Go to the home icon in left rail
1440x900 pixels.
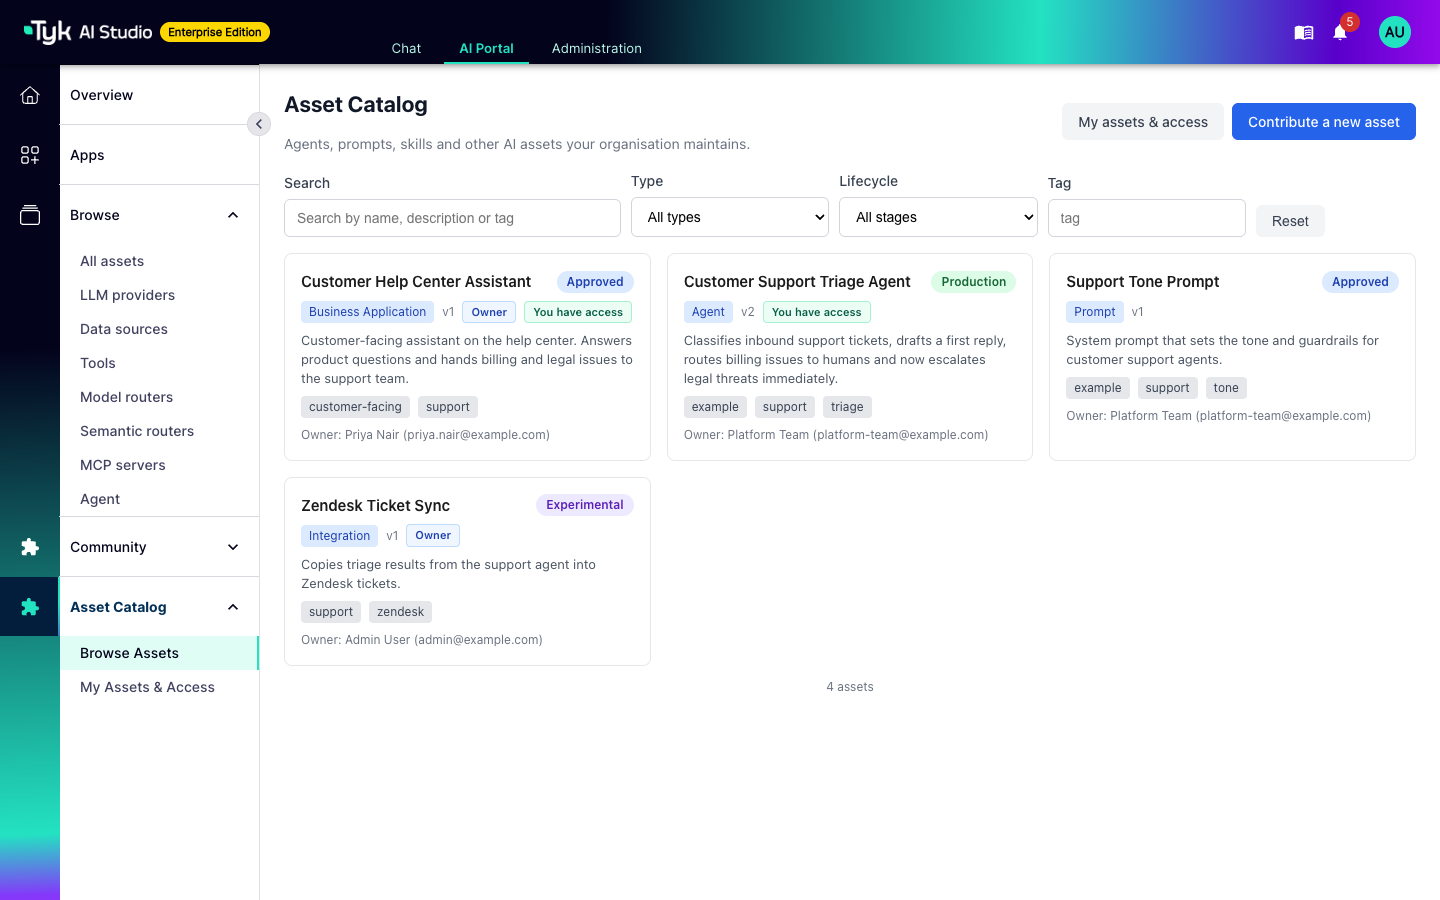[30, 95]
